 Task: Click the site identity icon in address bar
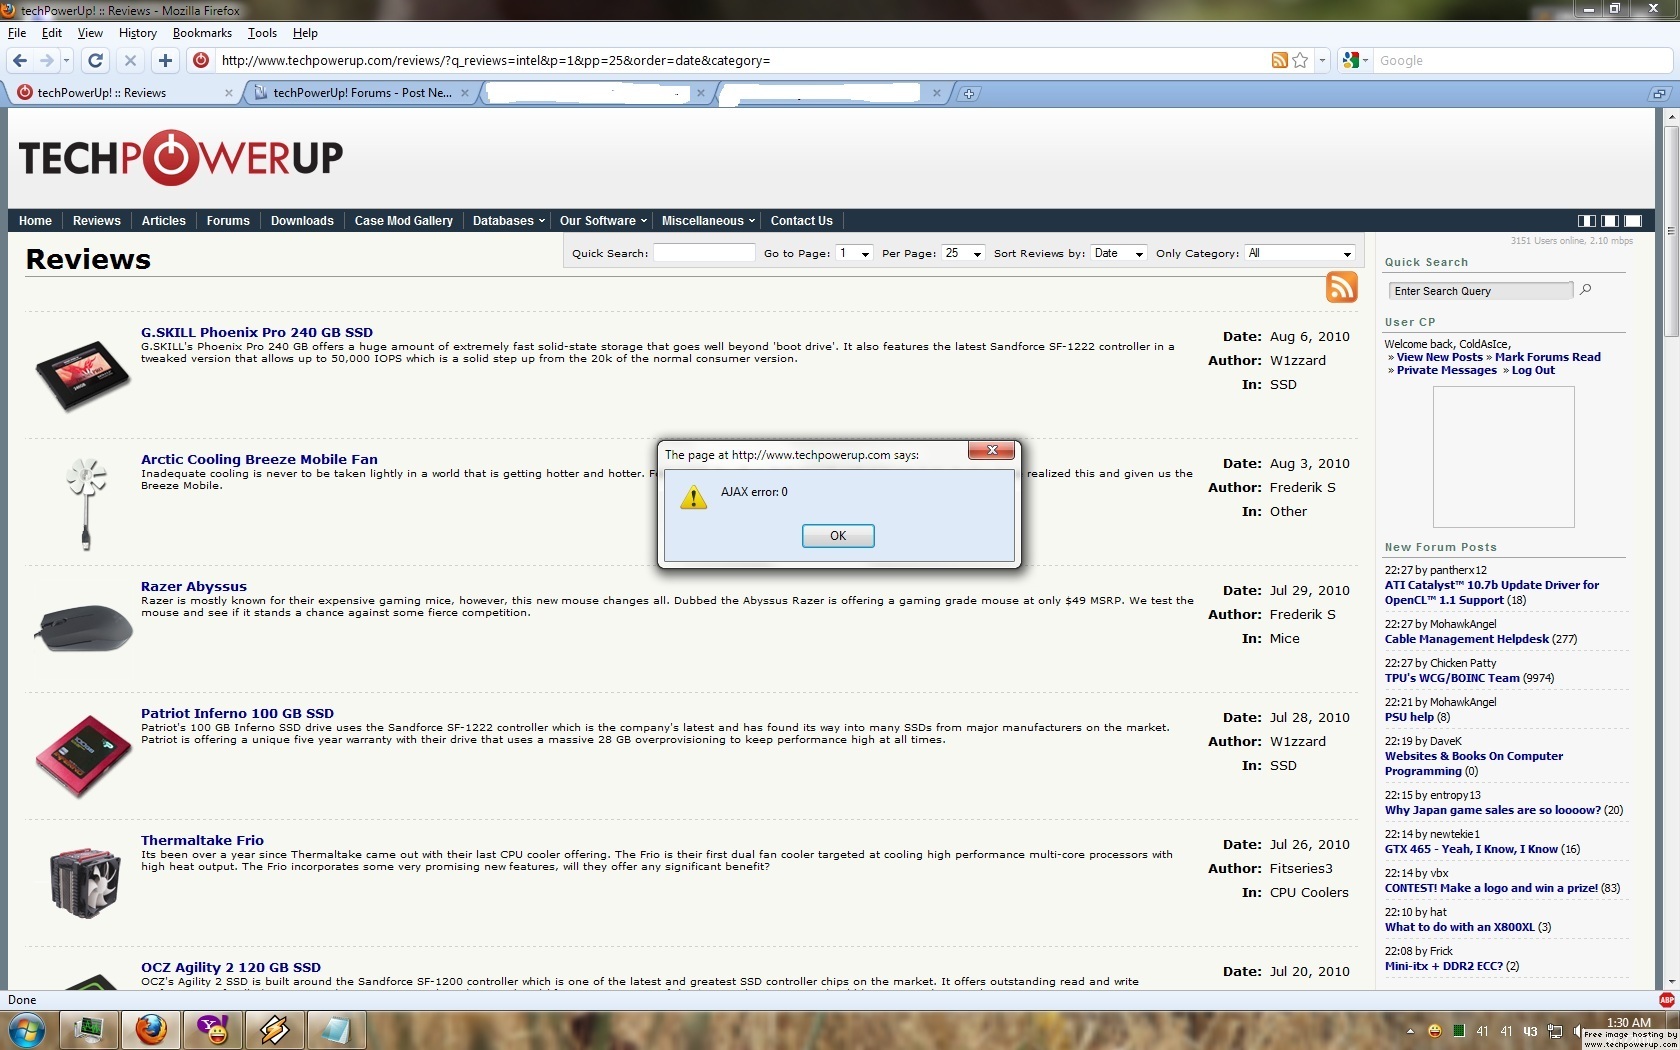[201, 60]
